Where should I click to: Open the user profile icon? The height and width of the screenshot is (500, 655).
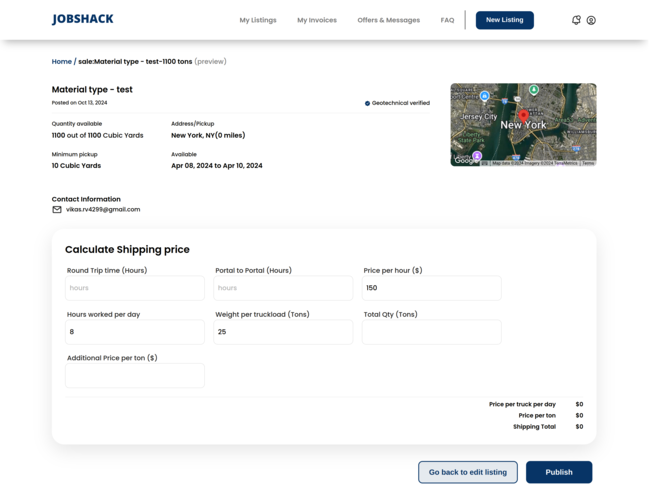click(x=591, y=20)
